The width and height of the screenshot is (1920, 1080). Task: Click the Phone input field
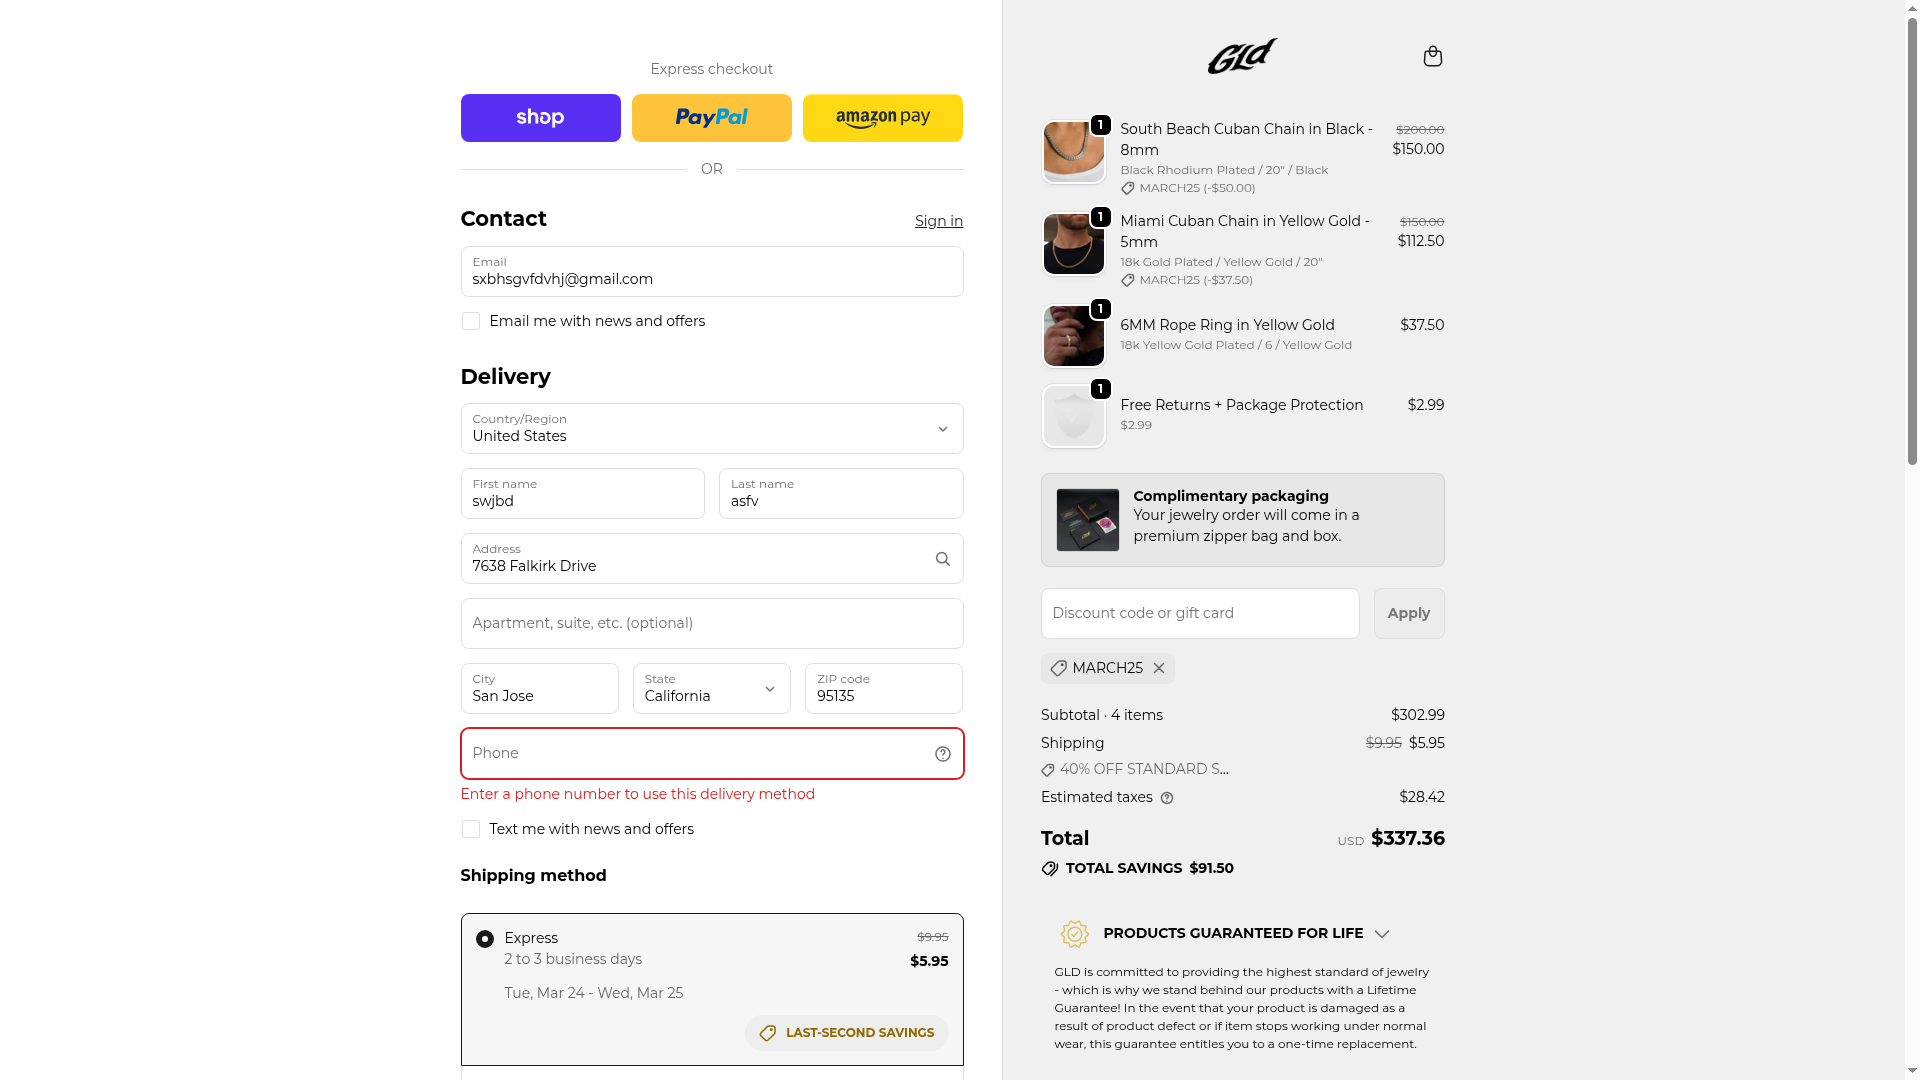pyautogui.click(x=695, y=754)
